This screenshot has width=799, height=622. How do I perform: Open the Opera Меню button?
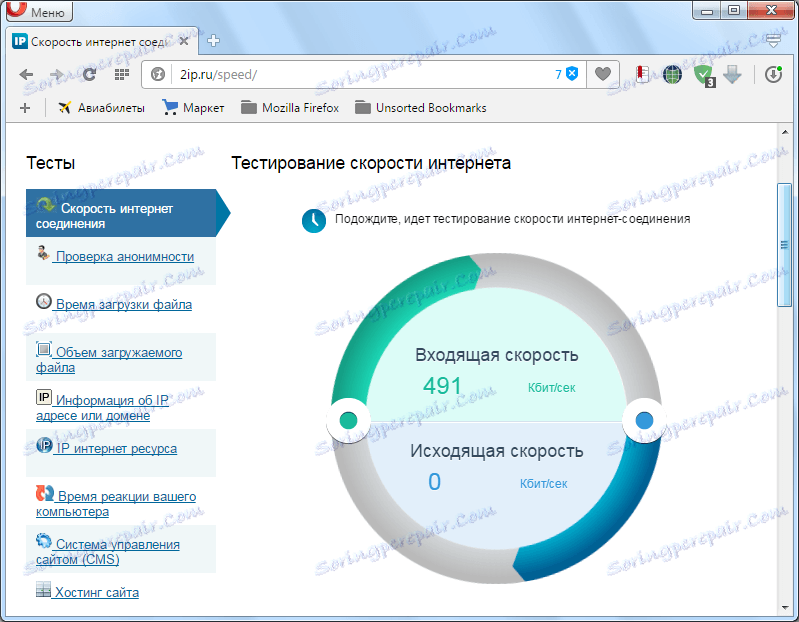[x=39, y=11]
